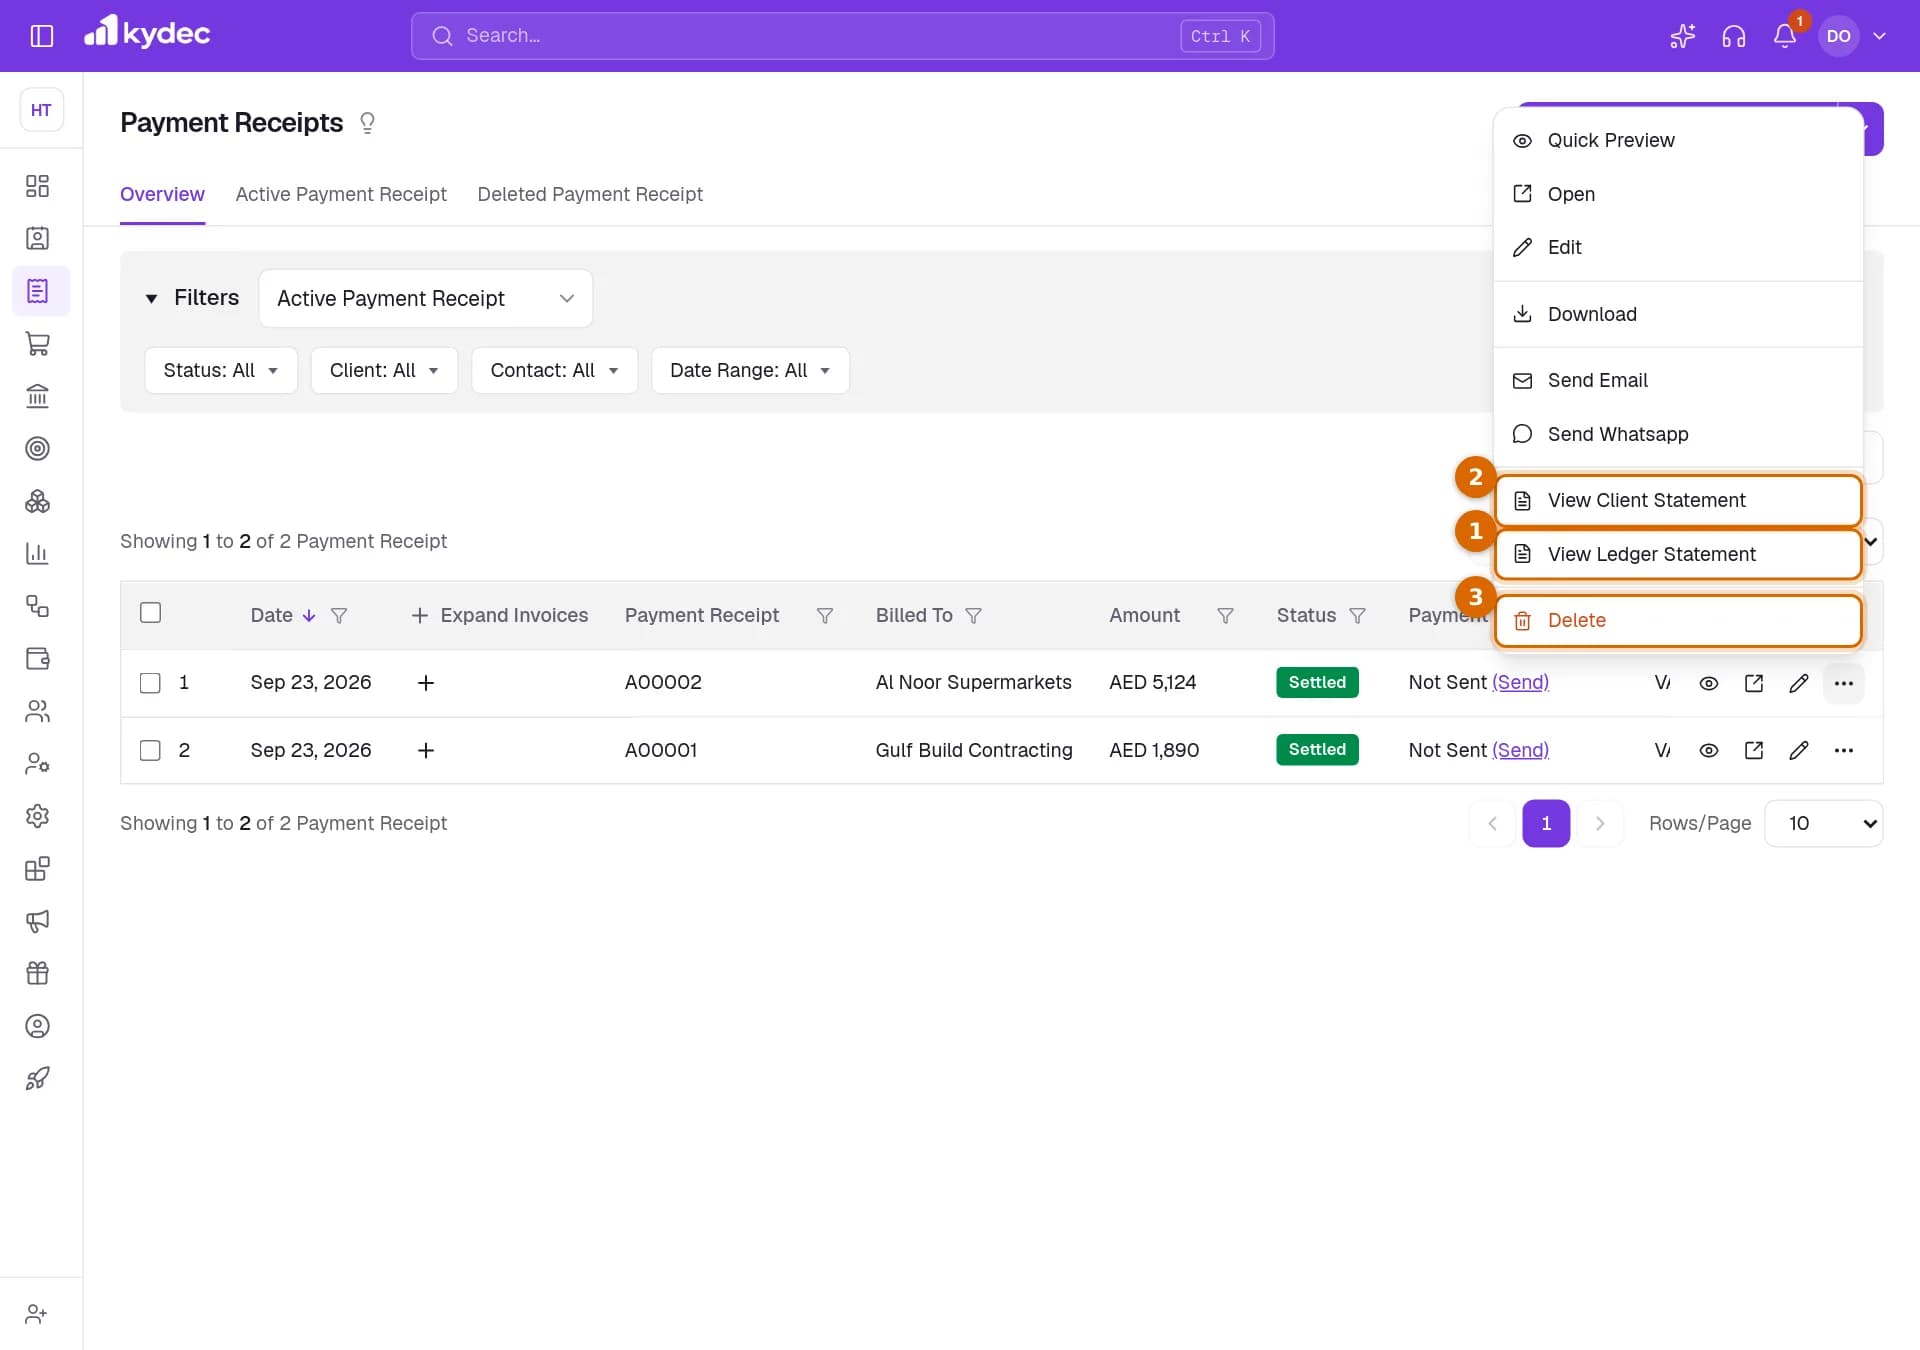Tick the select-all header checkbox
This screenshot has width=1920, height=1350.
[x=150, y=613]
